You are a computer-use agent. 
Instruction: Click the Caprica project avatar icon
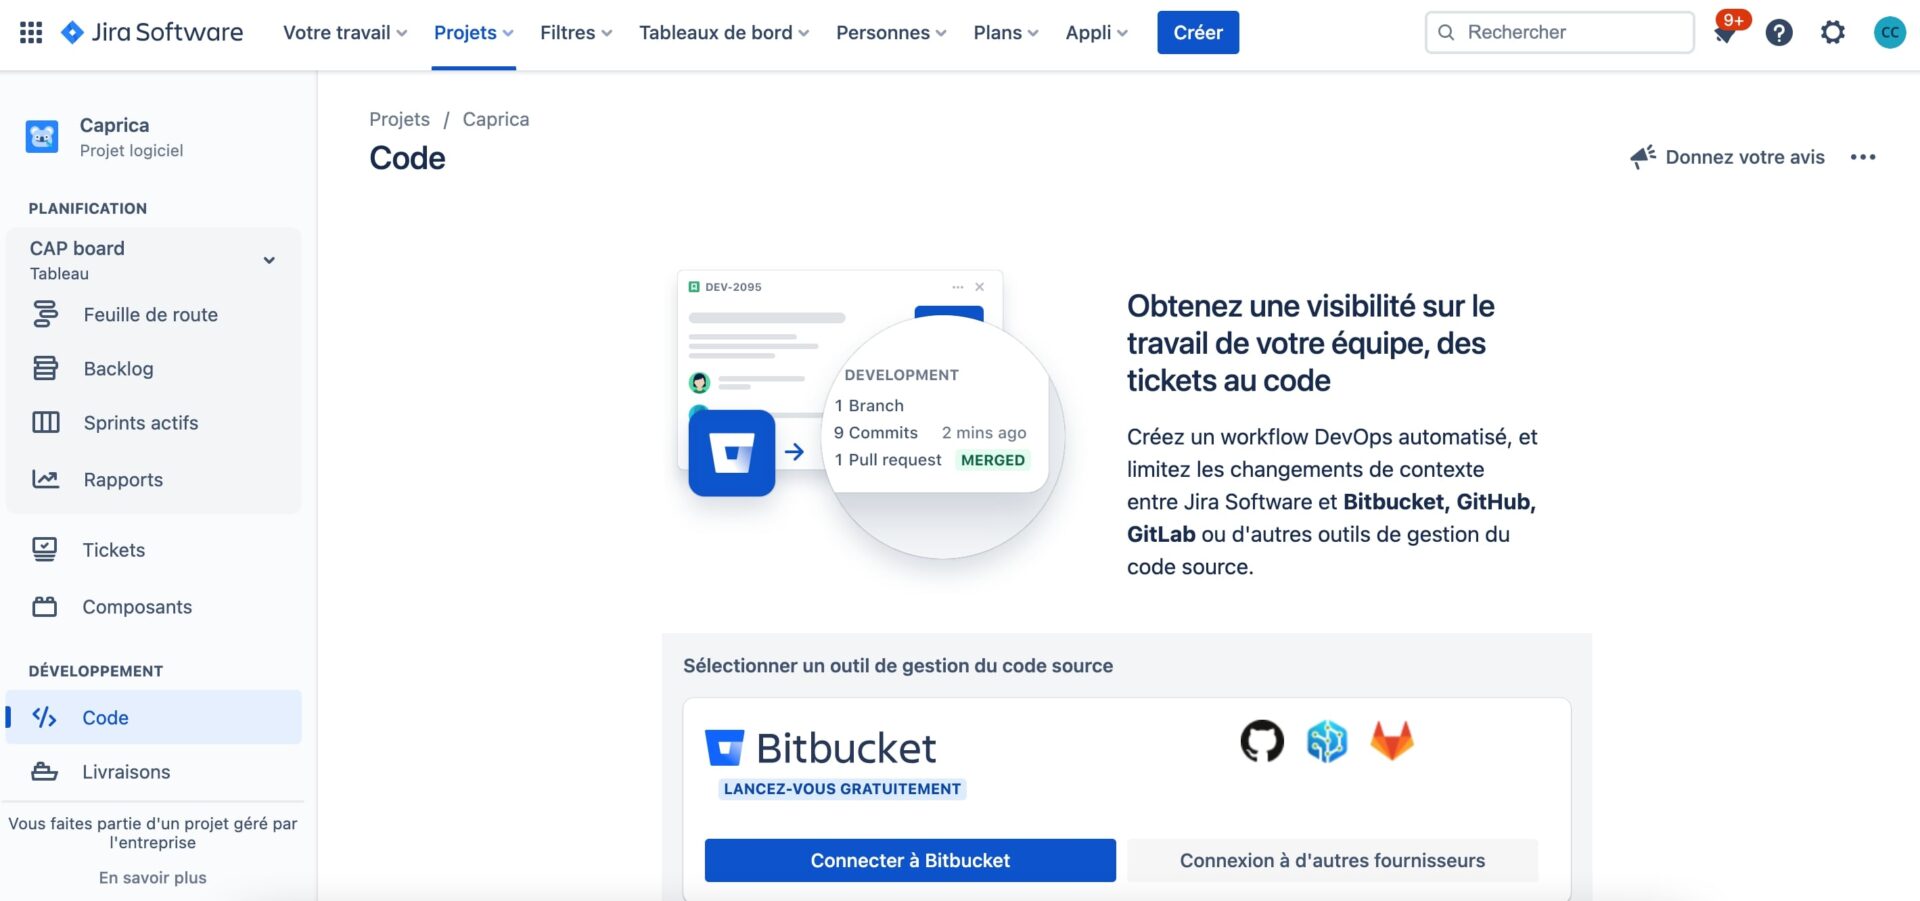point(42,137)
